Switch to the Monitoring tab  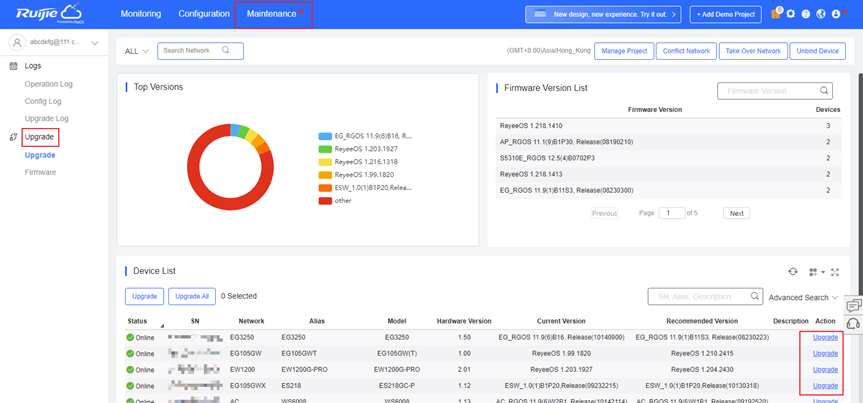click(x=141, y=14)
